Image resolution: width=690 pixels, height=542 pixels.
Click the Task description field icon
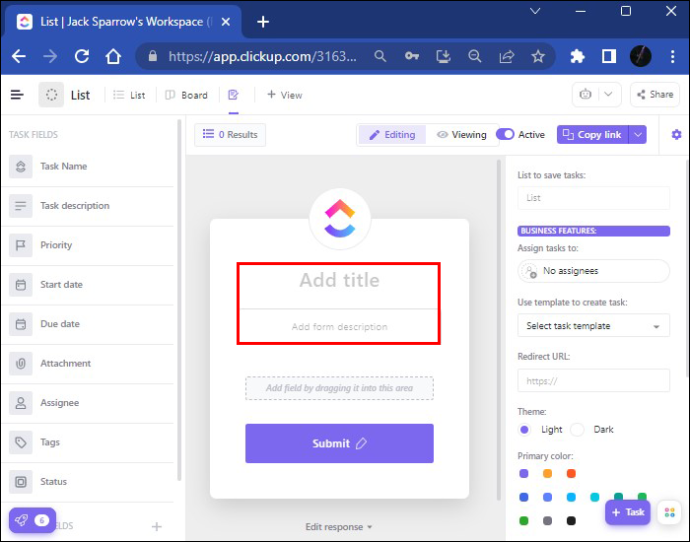click(20, 205)
